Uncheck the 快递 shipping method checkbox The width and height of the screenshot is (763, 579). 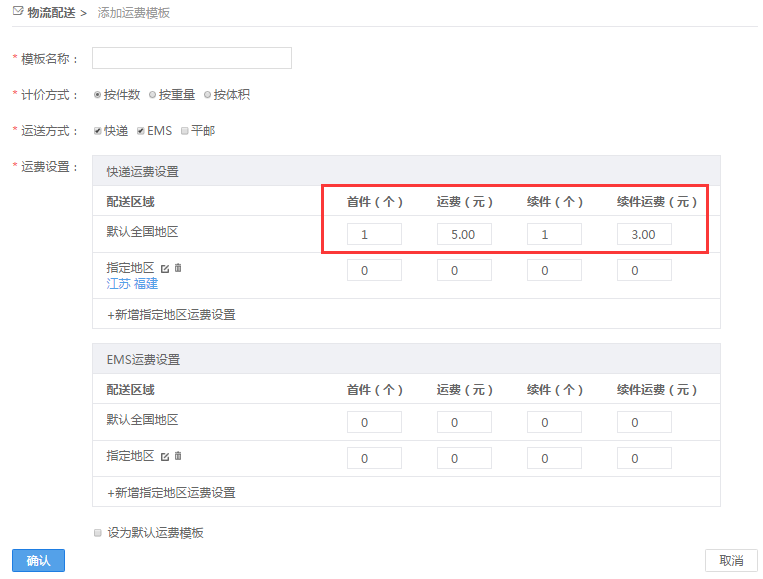coord(97,131)
